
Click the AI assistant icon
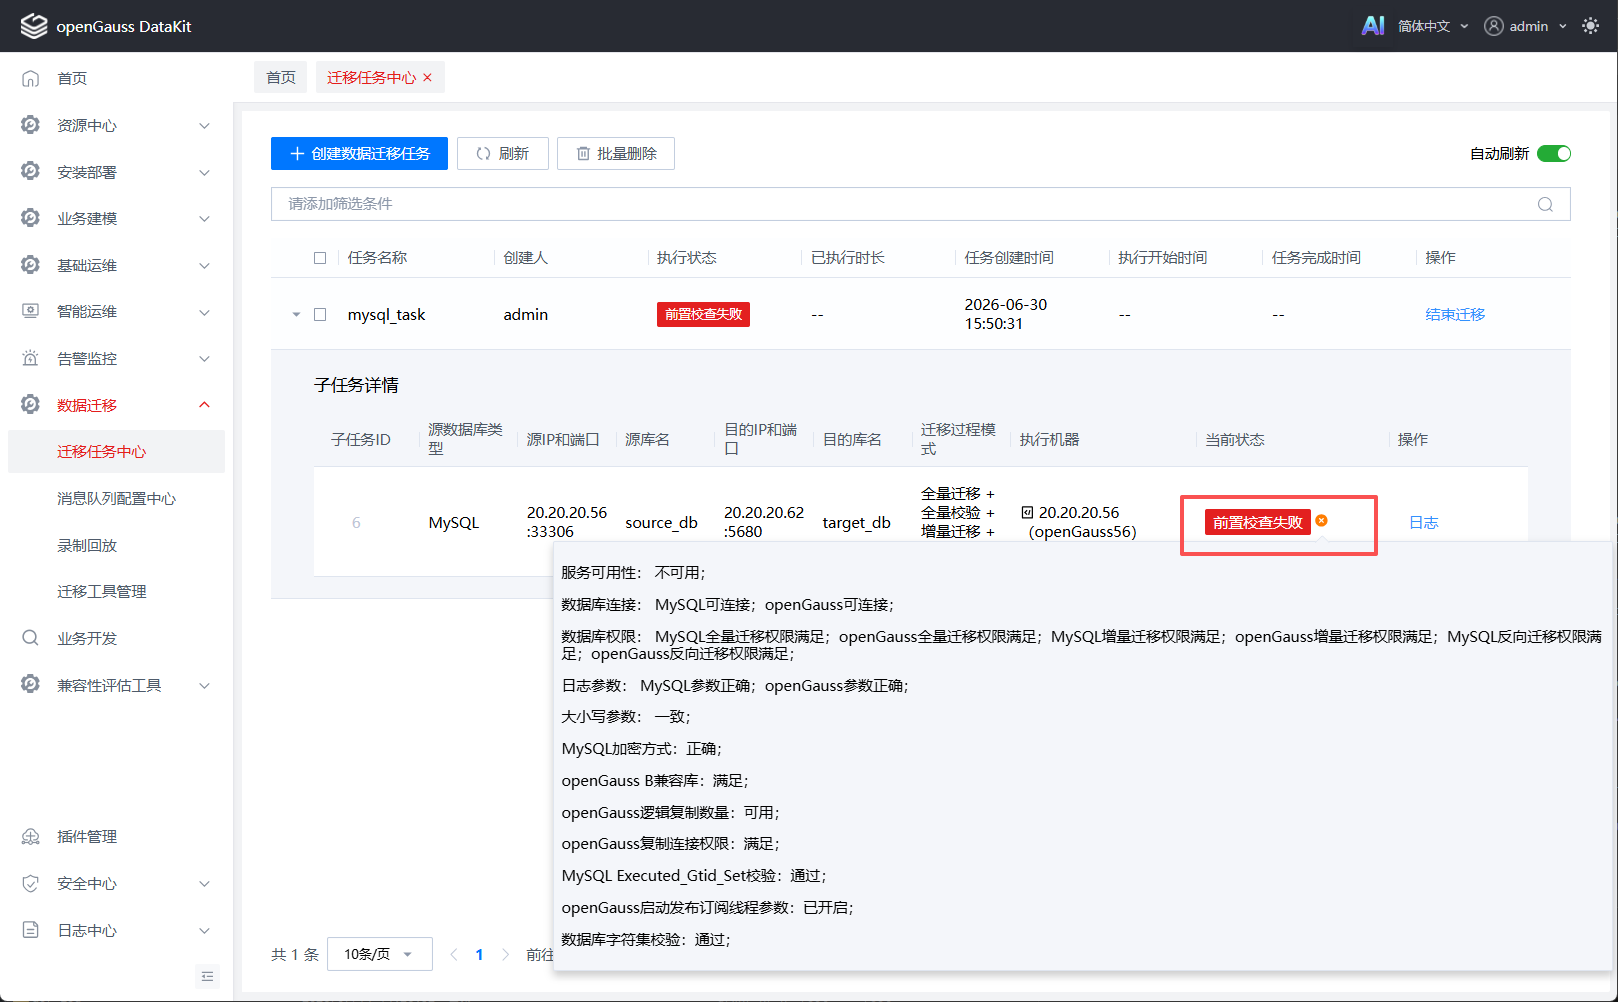[1373, 26]
